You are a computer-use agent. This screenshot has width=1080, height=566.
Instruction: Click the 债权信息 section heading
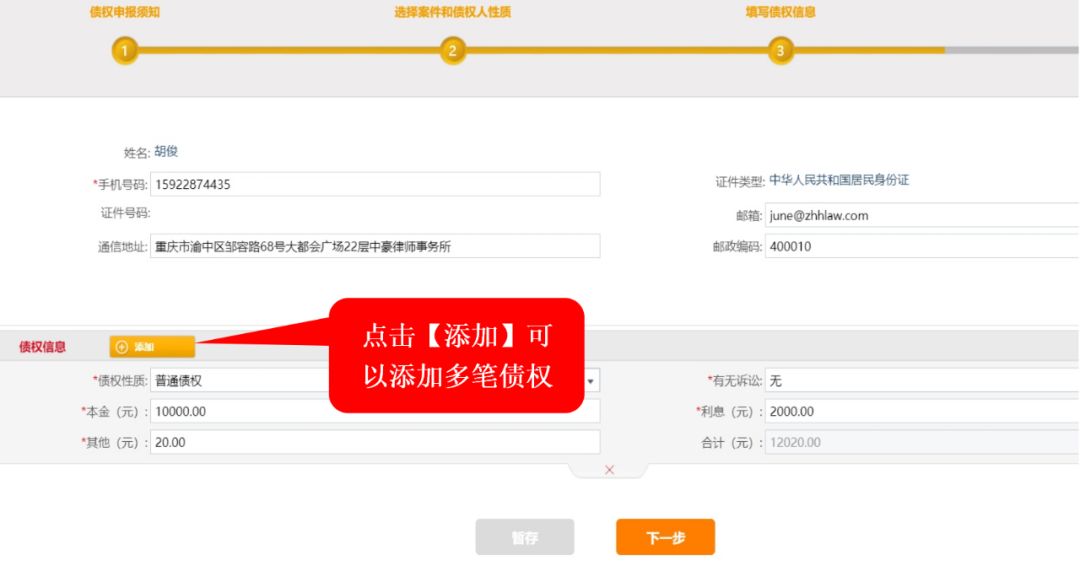click(43, 347)
